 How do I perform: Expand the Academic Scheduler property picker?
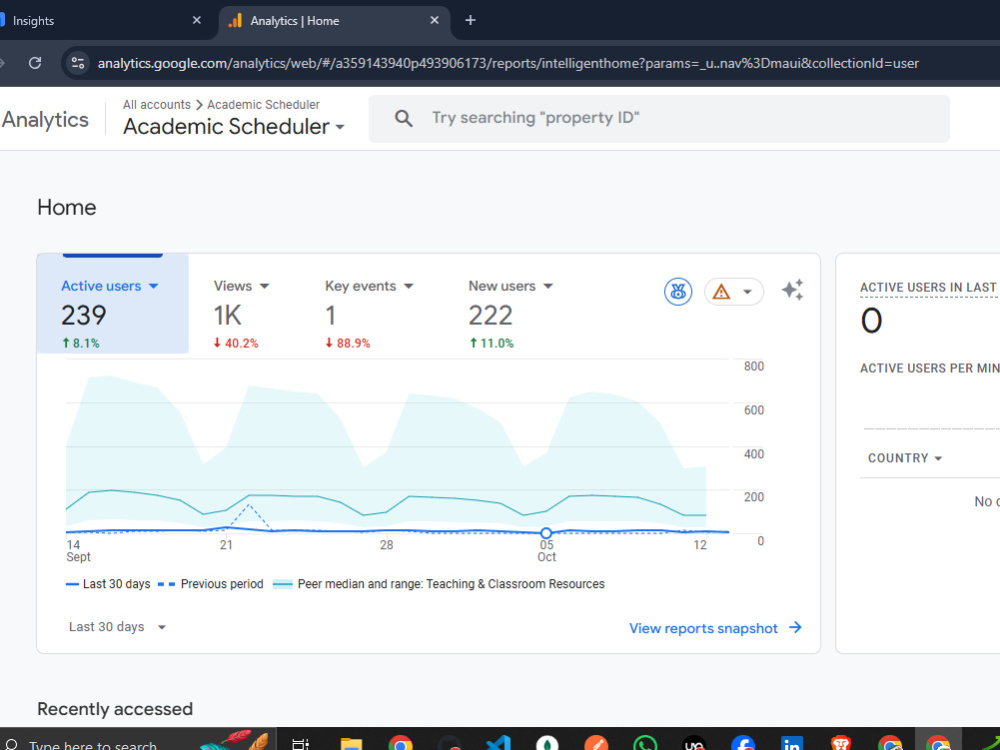coord(233,126)
